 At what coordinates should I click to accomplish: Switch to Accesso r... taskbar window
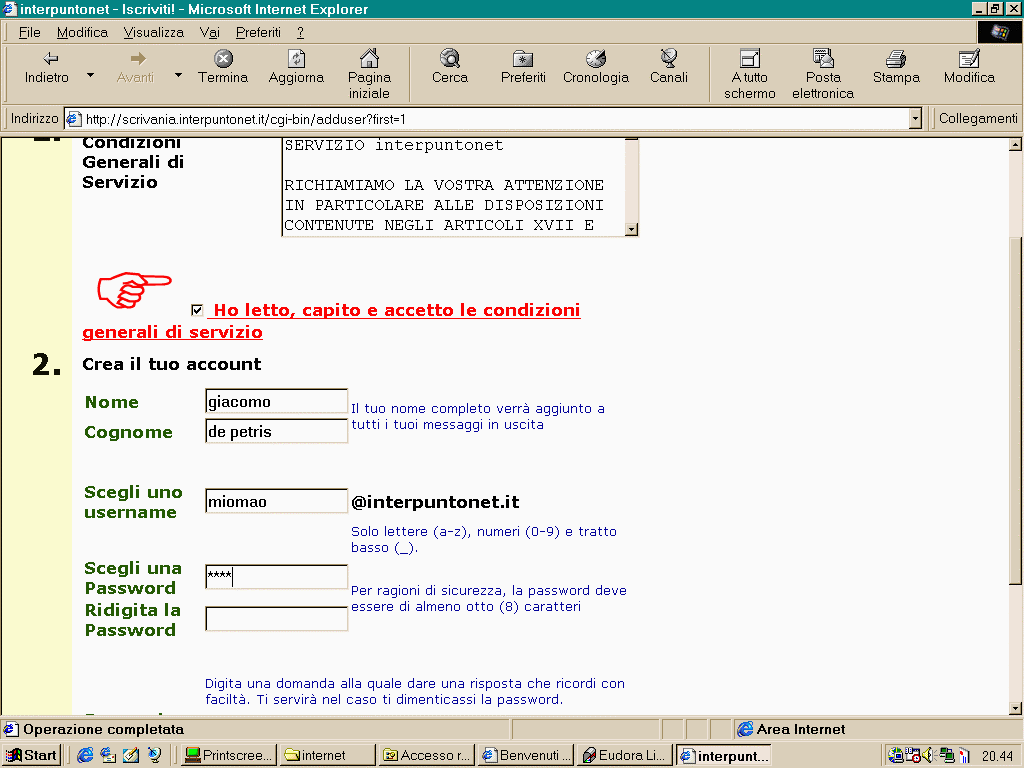tap(427, 755)
